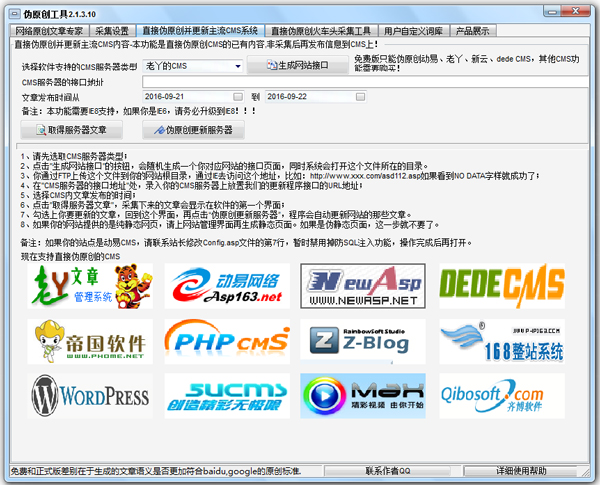Open the 网络原创文章专家 tab
The image size is (600, 485).
pos(49,31)
